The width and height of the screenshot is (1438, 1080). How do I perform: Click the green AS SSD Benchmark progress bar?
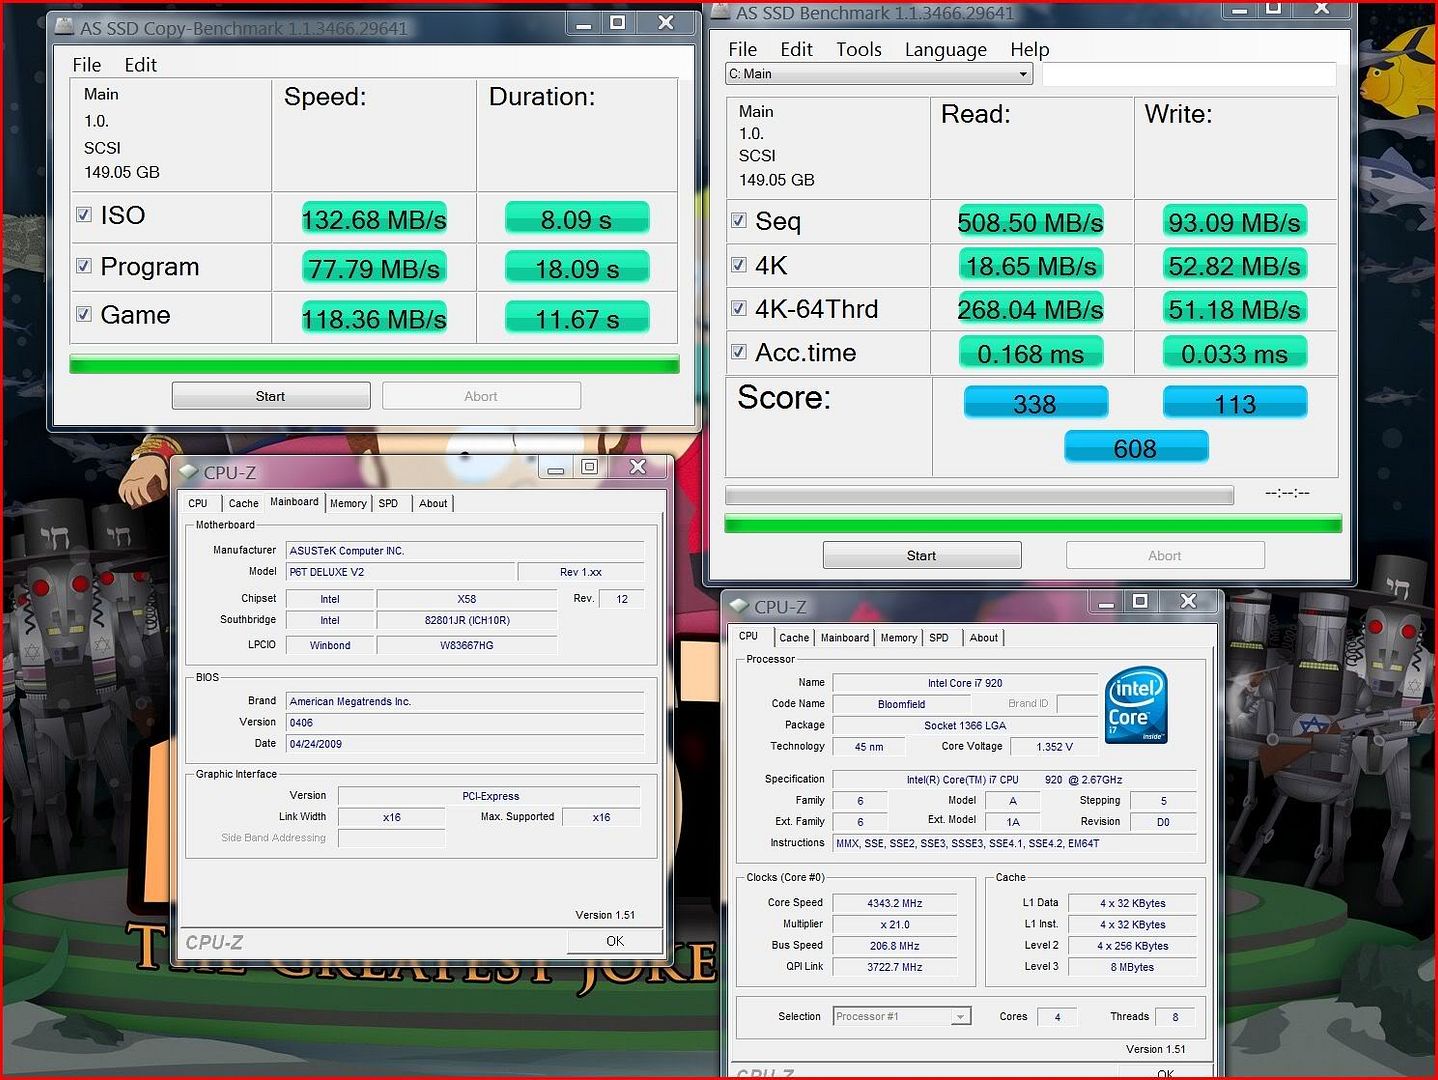[x=1033, y=523]
